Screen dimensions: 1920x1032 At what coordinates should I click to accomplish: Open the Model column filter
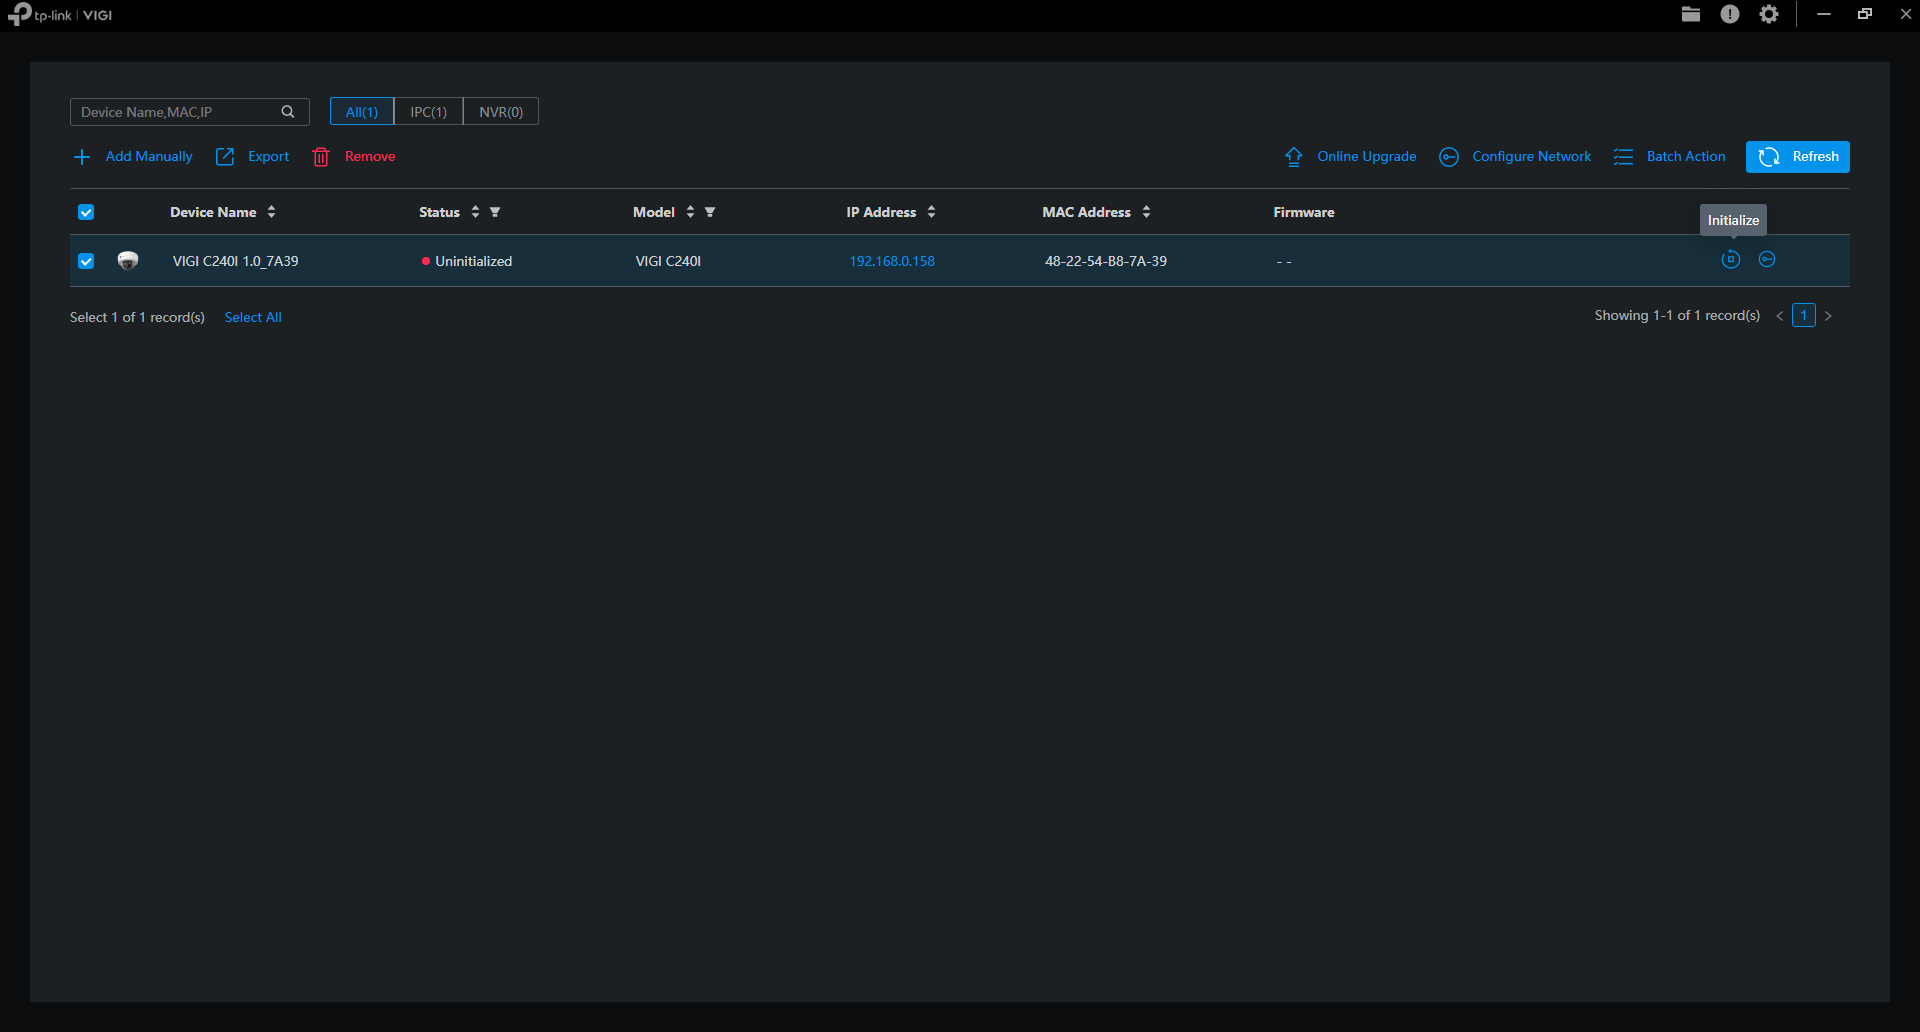point(710,212)
